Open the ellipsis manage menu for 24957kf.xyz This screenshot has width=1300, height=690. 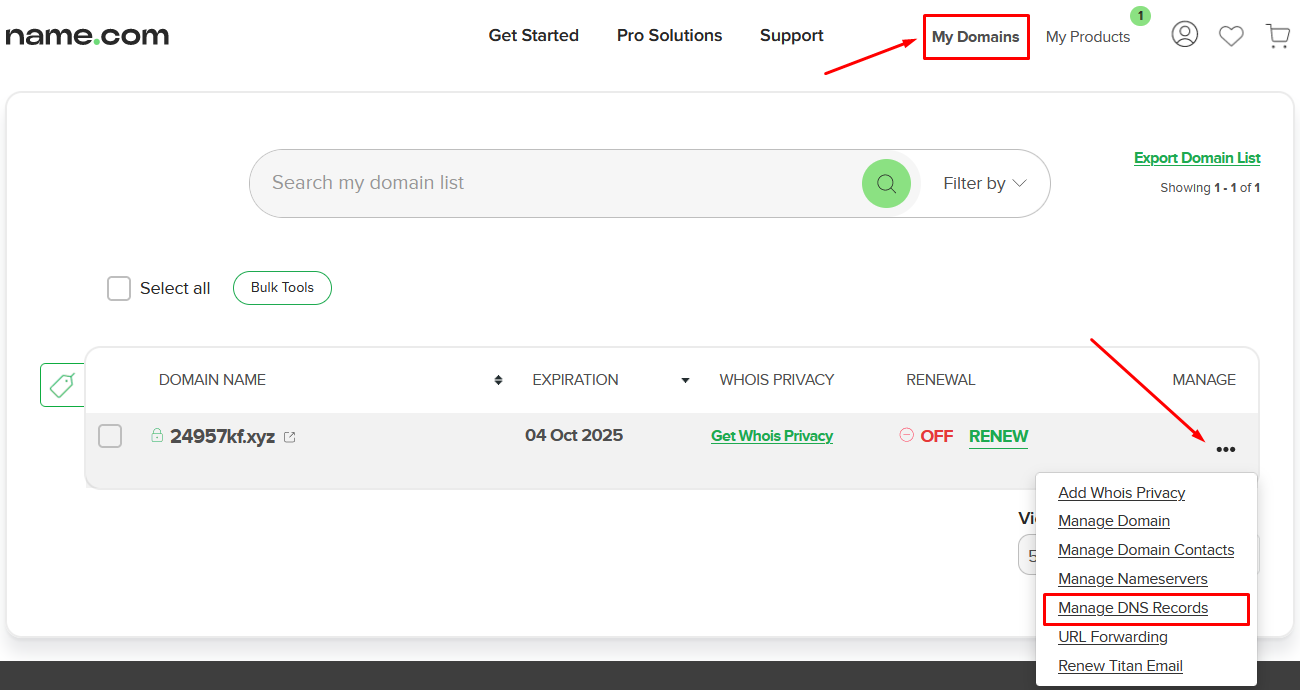coord(1226,449)
